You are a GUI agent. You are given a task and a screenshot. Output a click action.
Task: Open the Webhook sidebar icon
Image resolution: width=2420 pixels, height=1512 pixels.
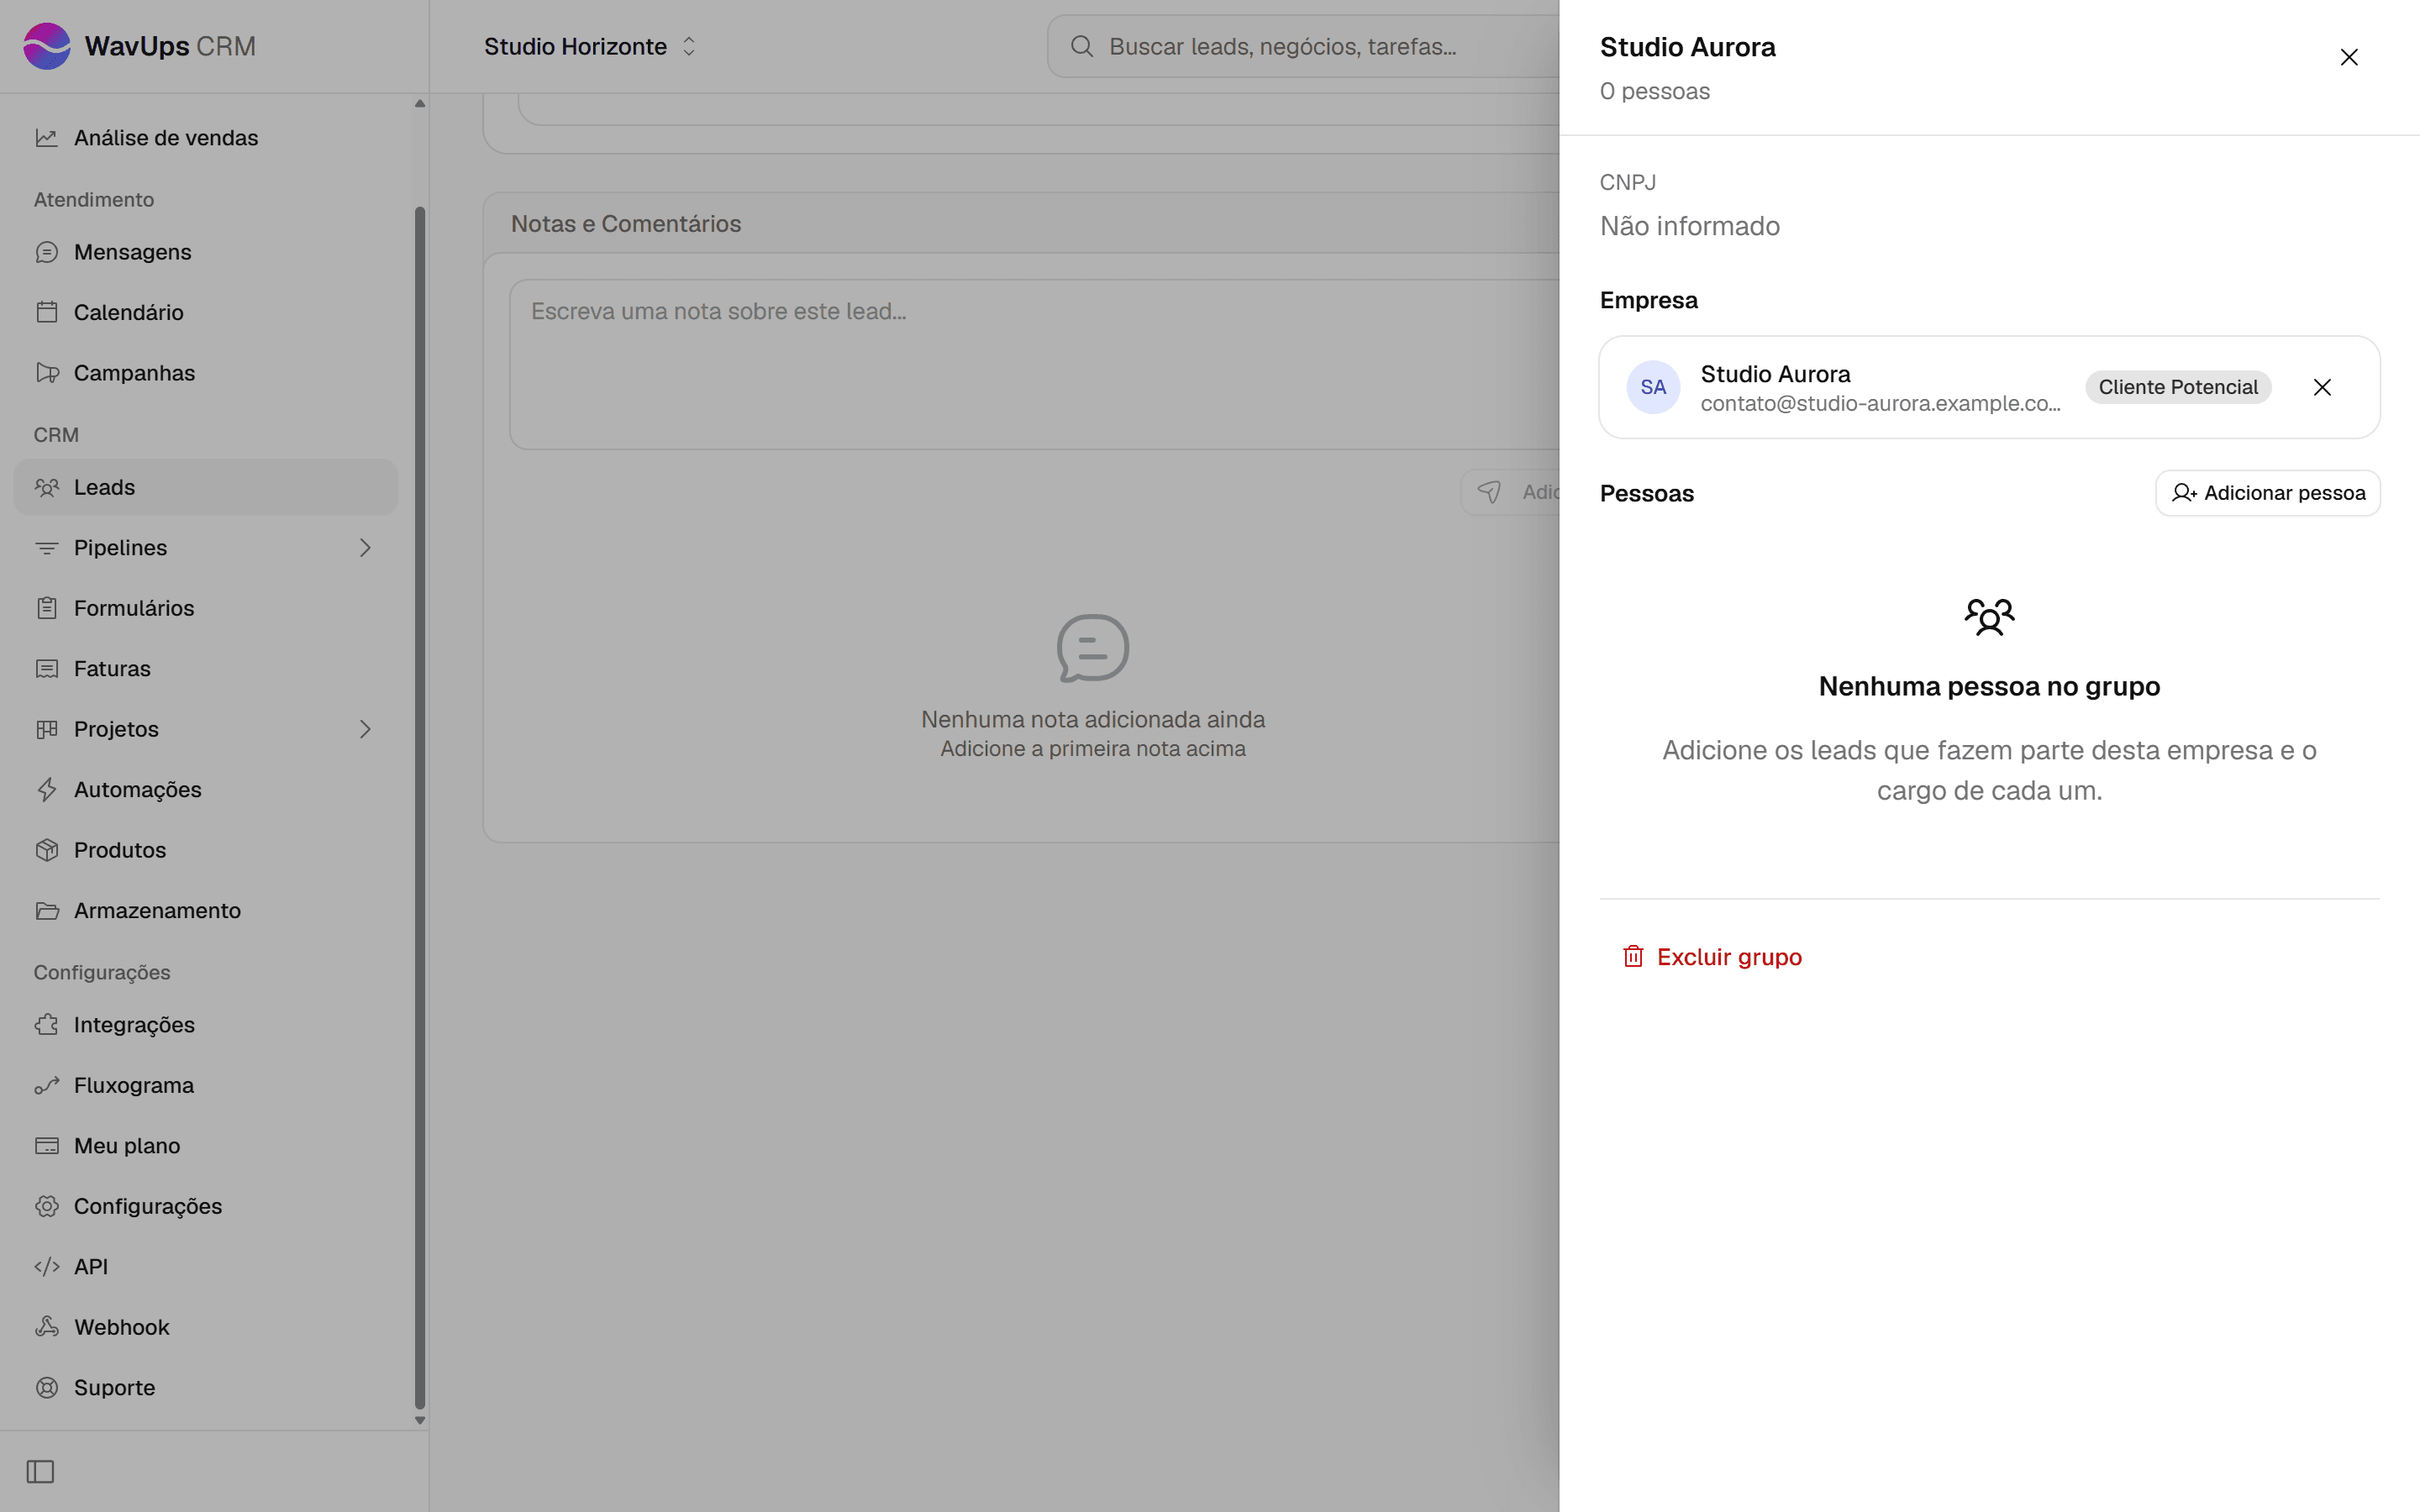[x=46, y=1327]
